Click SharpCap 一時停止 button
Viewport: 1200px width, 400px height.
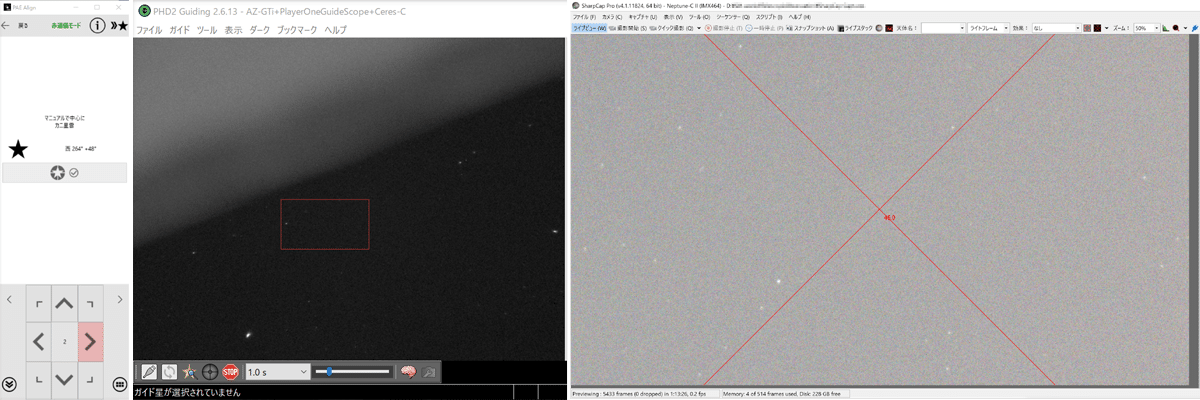pos(765,28)
